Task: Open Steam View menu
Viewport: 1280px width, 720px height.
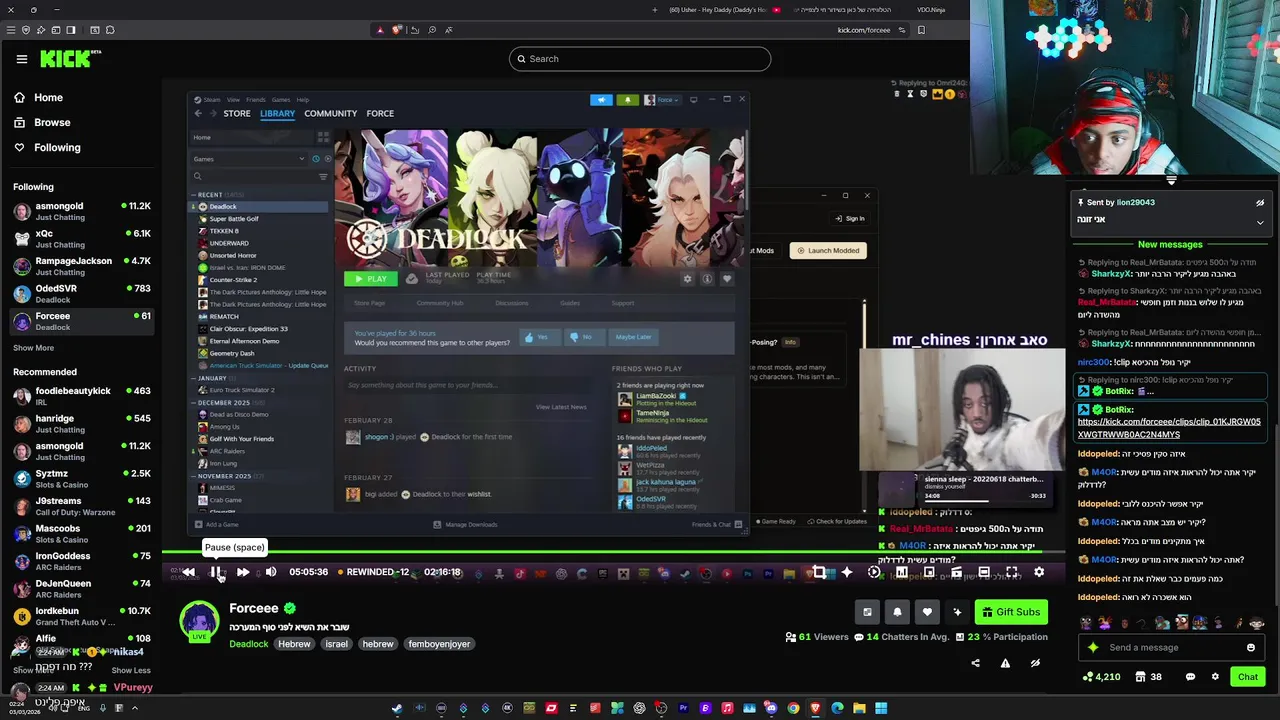Action: (233, 100)
